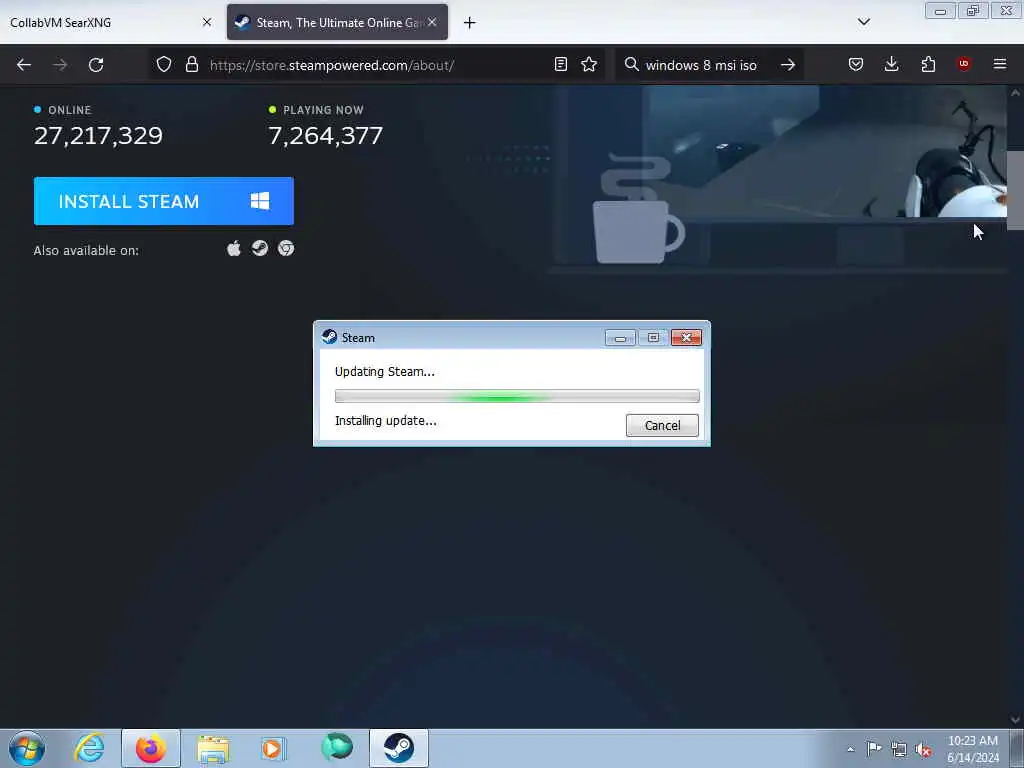1024x768 pixels.
Task: Open the uBlock Origin extension icon
Action: coord(964,63)
